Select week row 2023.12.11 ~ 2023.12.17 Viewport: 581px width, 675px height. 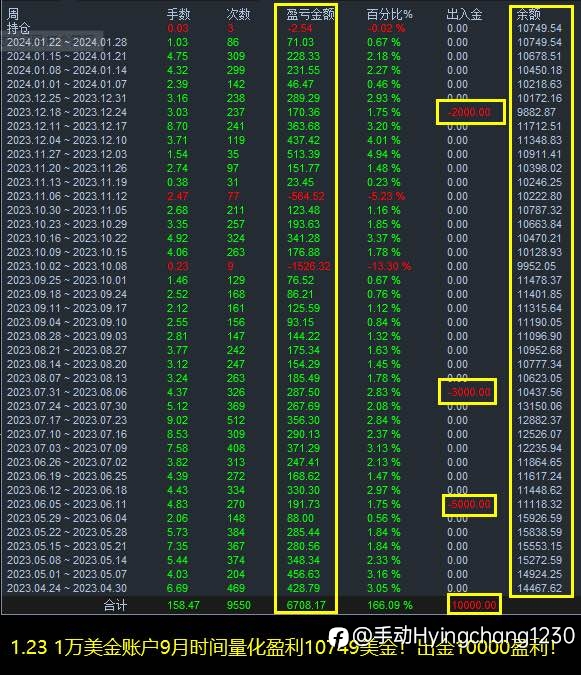[x=67, y=126]
